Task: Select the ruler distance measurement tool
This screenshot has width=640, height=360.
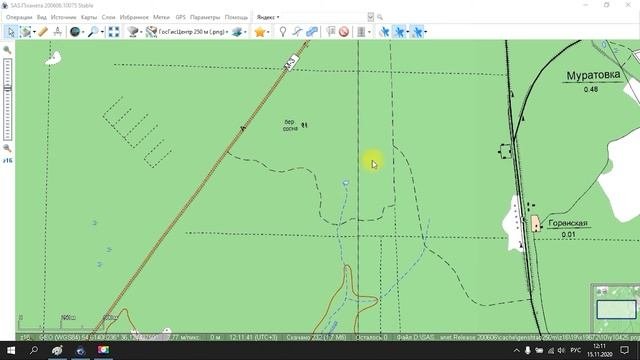Action: click(43, 32)
